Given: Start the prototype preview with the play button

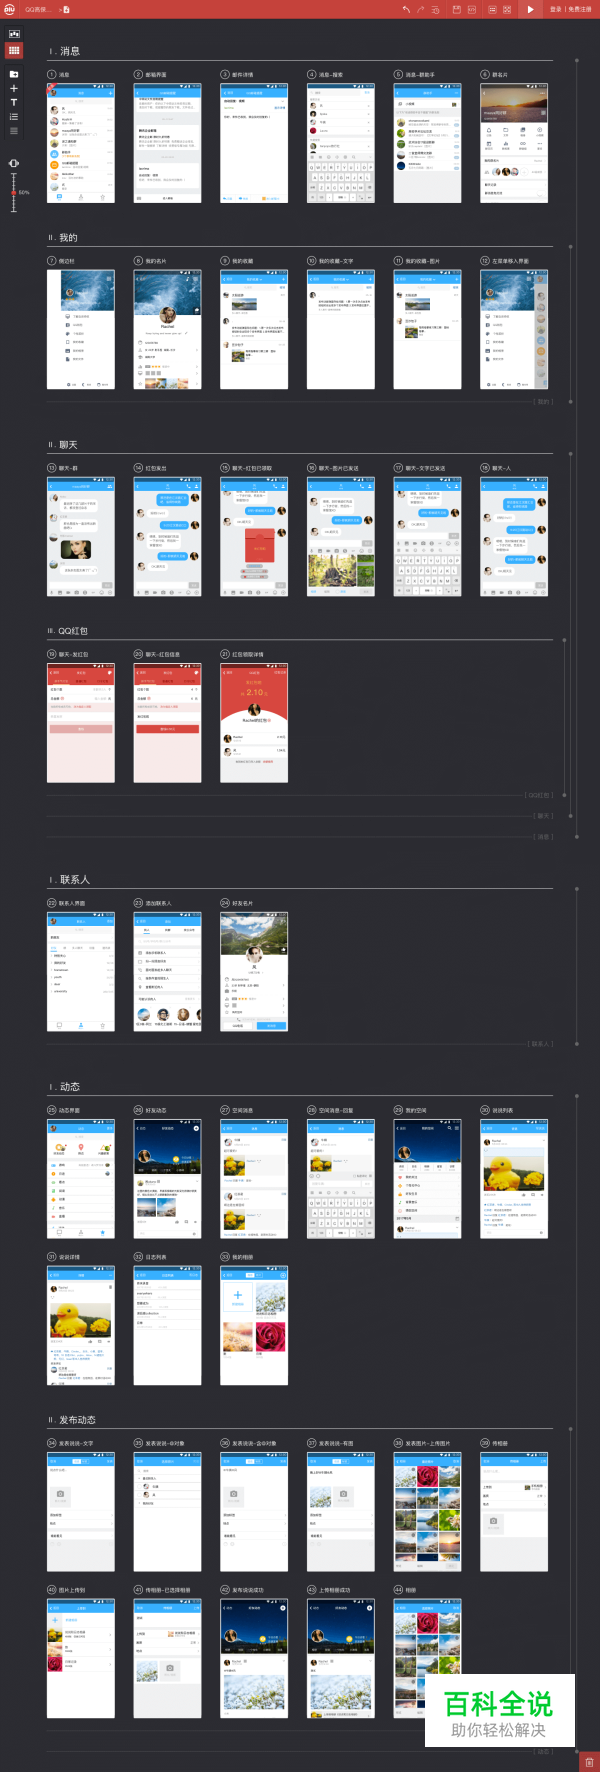Looking at the screenshot, I should tap(531, 9).
